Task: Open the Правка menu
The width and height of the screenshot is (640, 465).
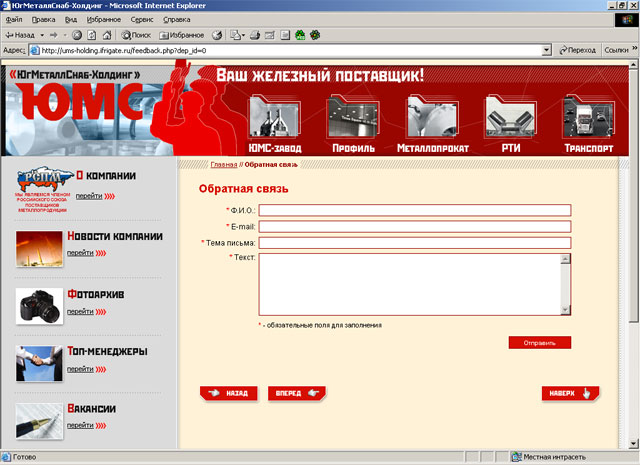Action: tap(43, 19)
